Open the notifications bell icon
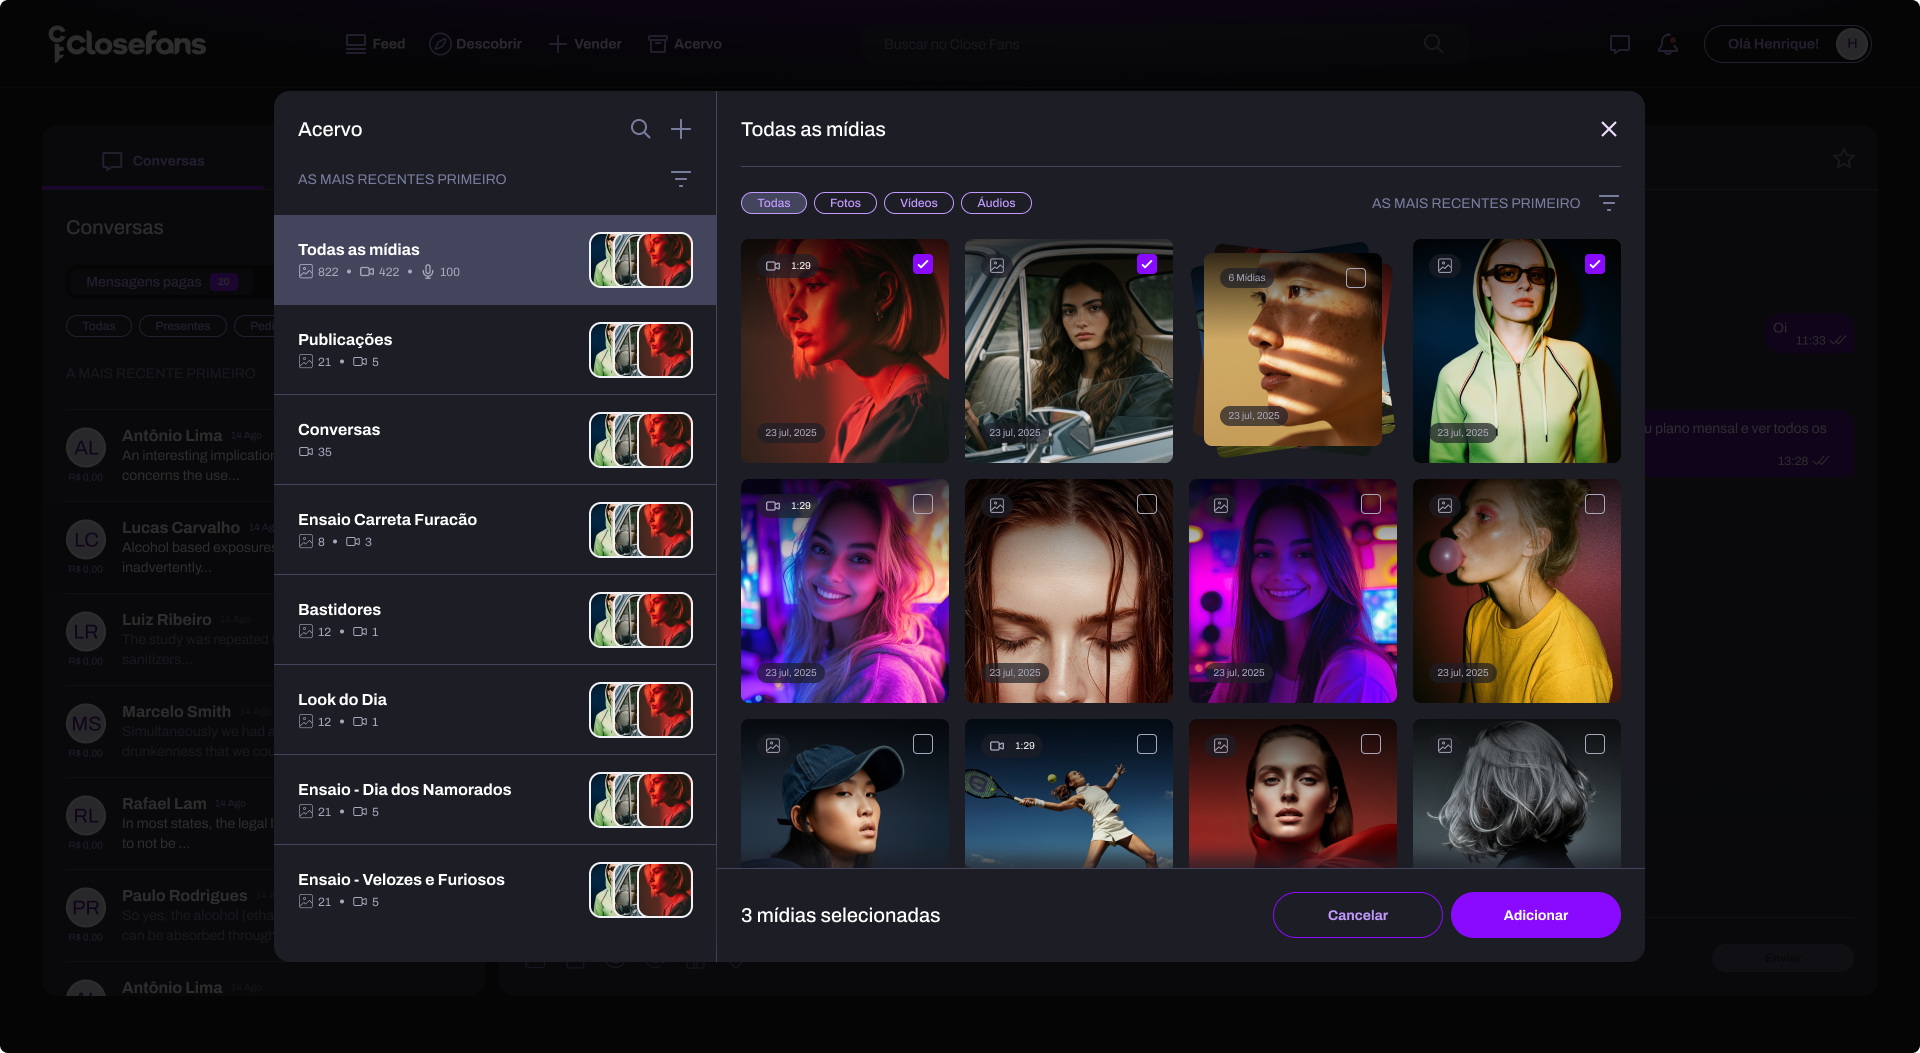This screenshot has height=1053, width=1920. (1668, 44)
